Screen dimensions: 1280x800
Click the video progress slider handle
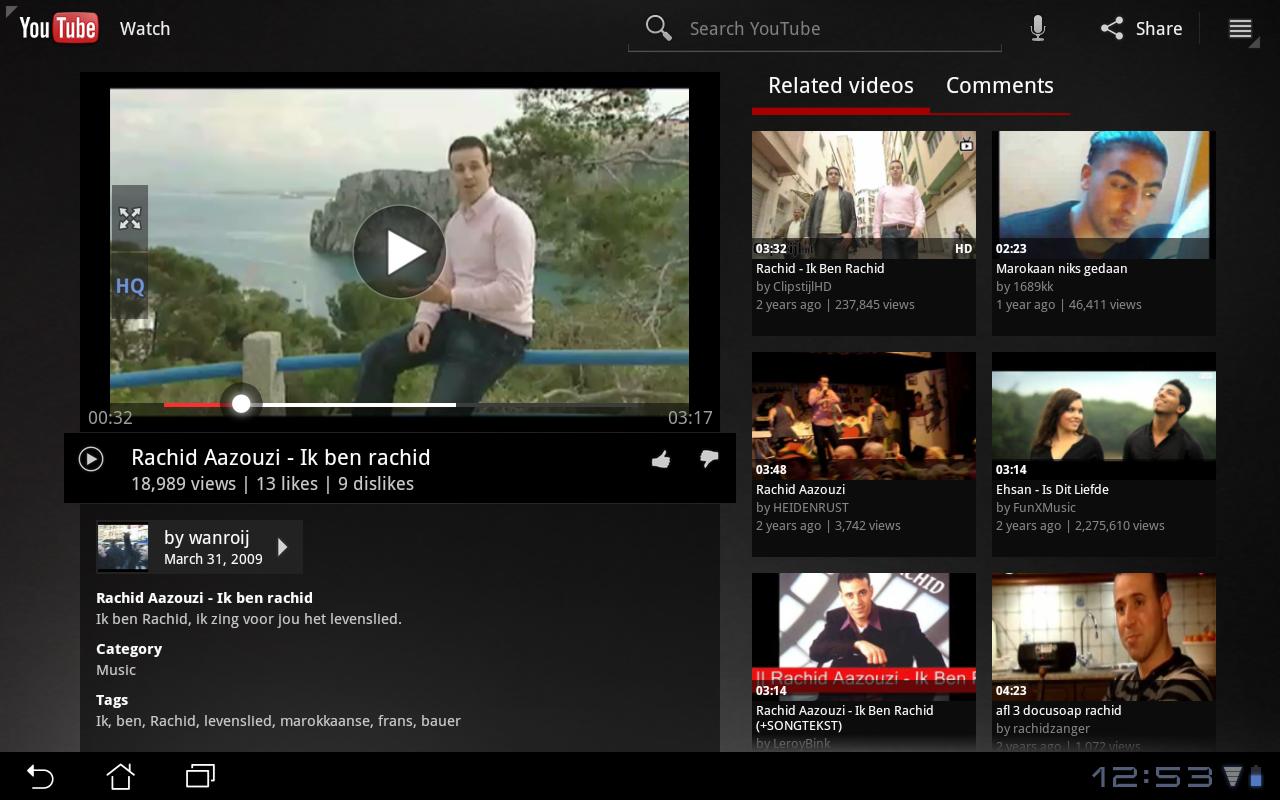[x=241, y=404]
